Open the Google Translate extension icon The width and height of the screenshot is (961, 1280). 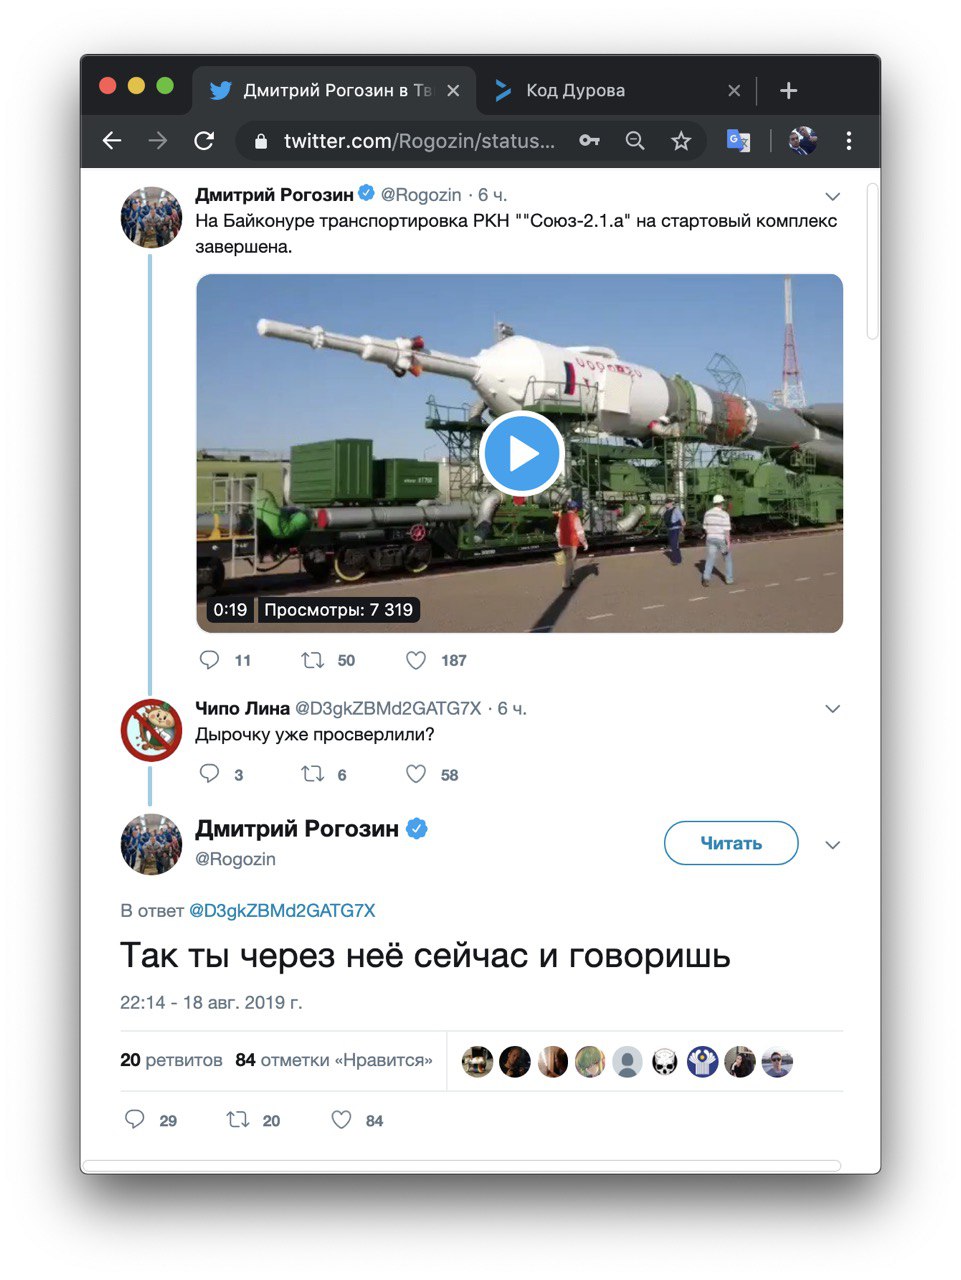[738, 141]
